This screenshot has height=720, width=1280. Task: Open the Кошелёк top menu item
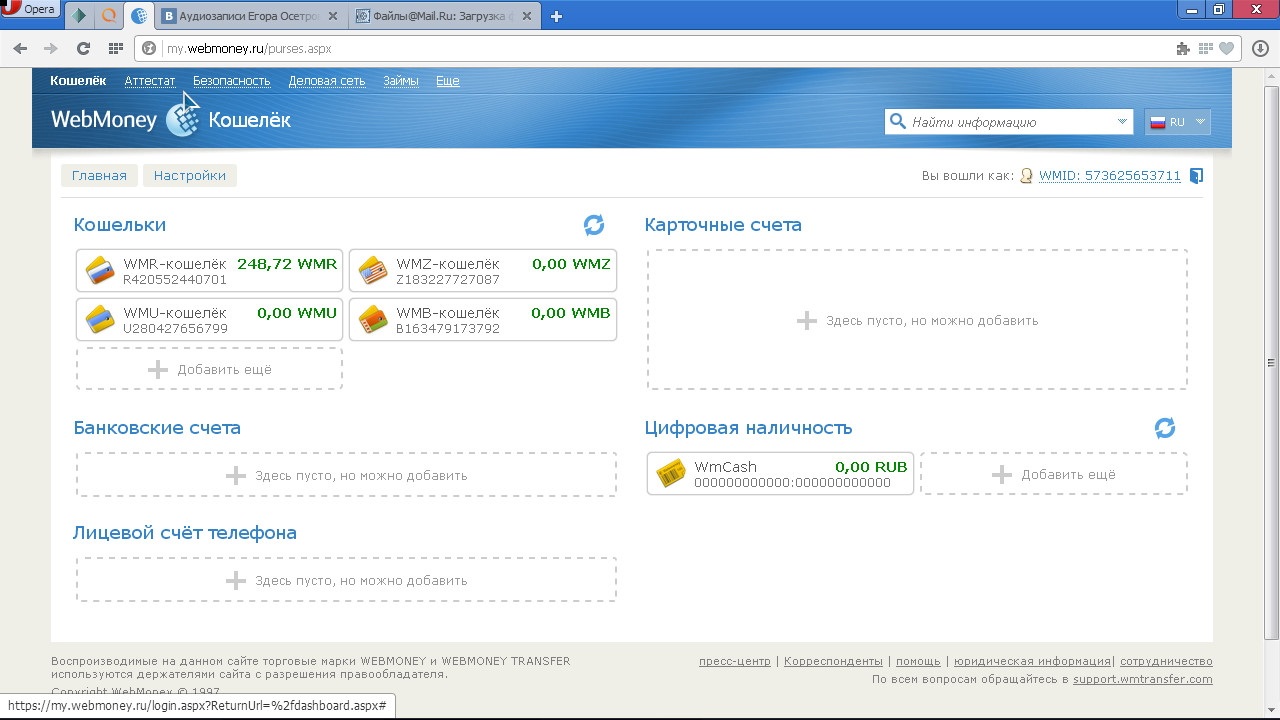click(x=78, y=81)
